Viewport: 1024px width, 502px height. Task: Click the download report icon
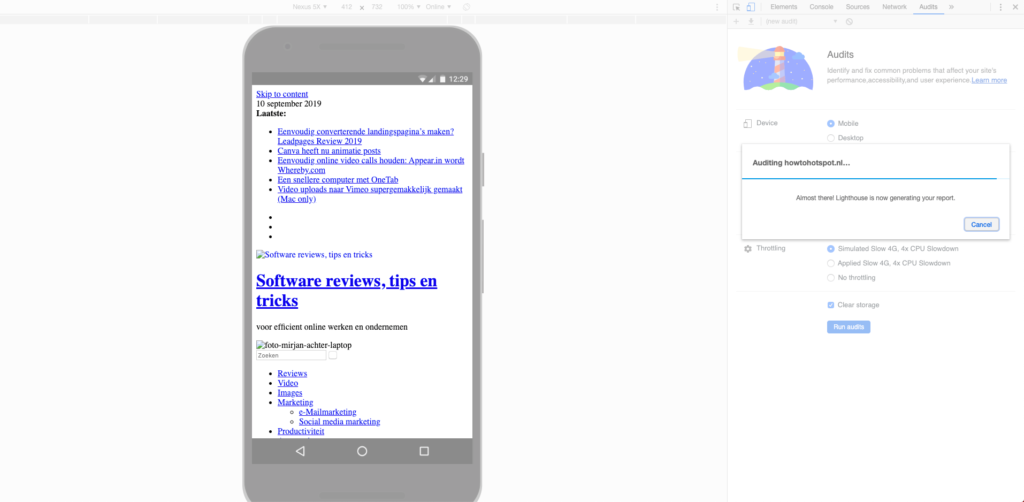pos(749,21)
